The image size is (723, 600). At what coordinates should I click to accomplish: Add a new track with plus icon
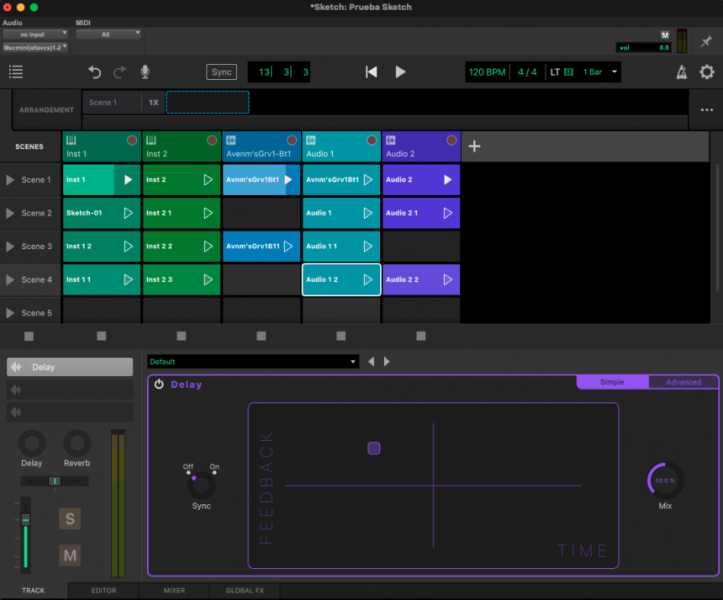pyautogui.click(x=474, y=146)
